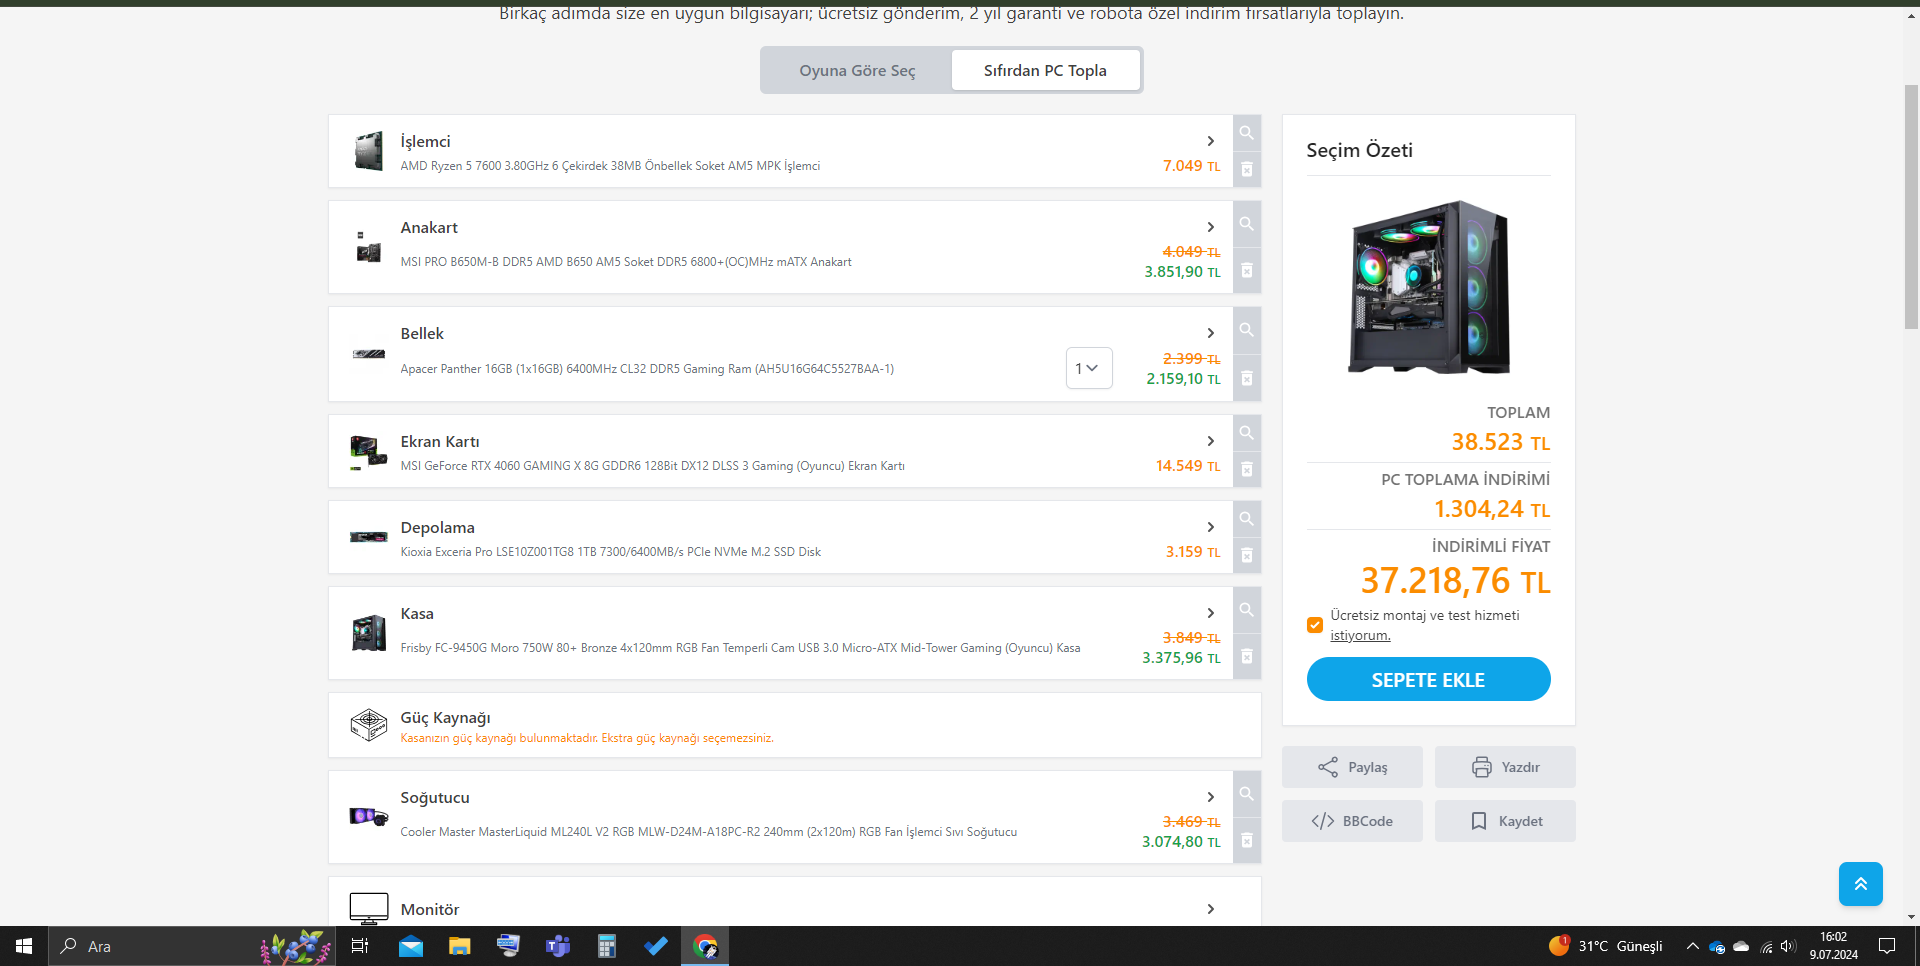
Task: Click the Frisby FC-9450G Moro case description
Action: pos(740,648)
